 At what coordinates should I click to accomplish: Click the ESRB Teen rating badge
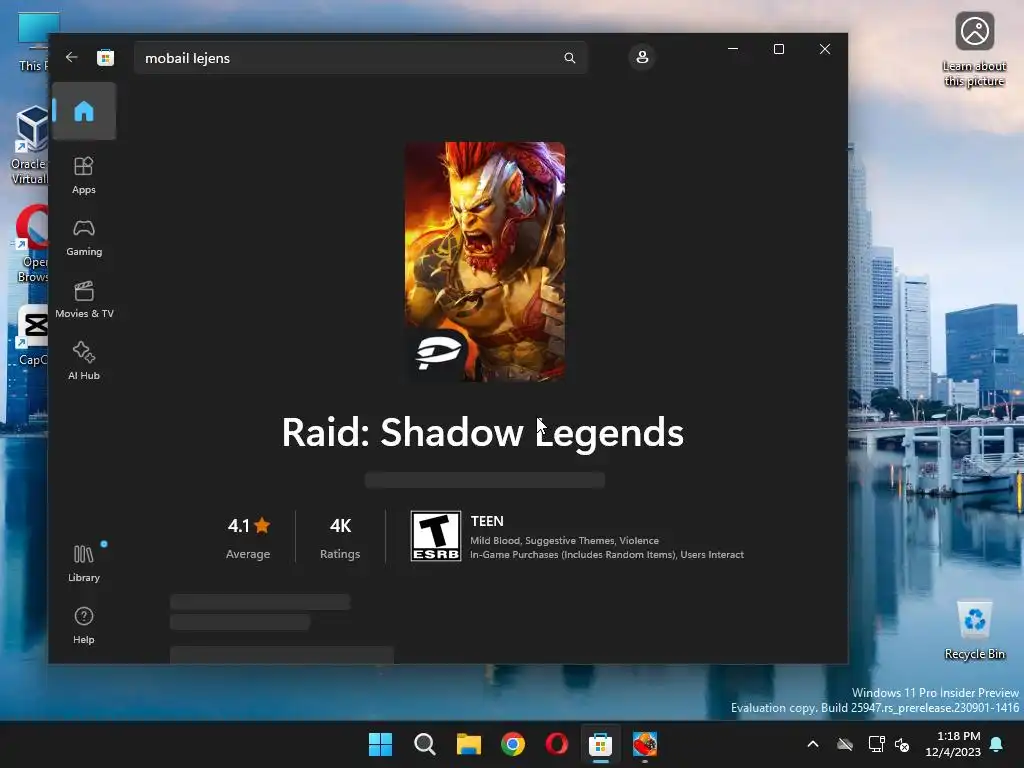coord(436,536)
